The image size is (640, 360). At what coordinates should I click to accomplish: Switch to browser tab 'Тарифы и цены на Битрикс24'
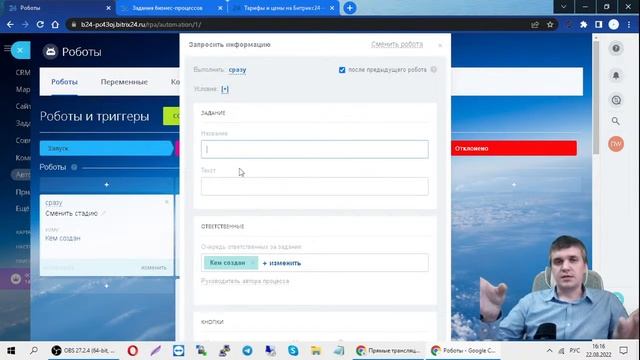[284, 8]
